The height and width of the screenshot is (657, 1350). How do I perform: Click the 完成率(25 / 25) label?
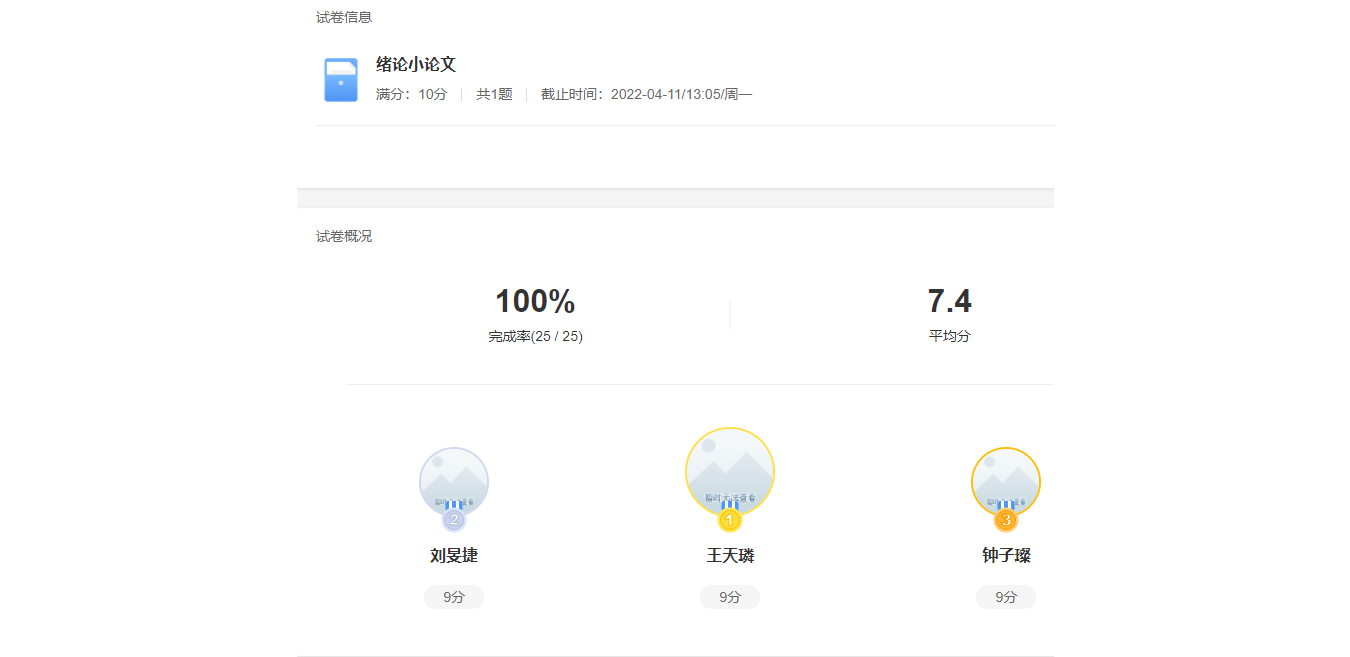(x=535, y=337)
